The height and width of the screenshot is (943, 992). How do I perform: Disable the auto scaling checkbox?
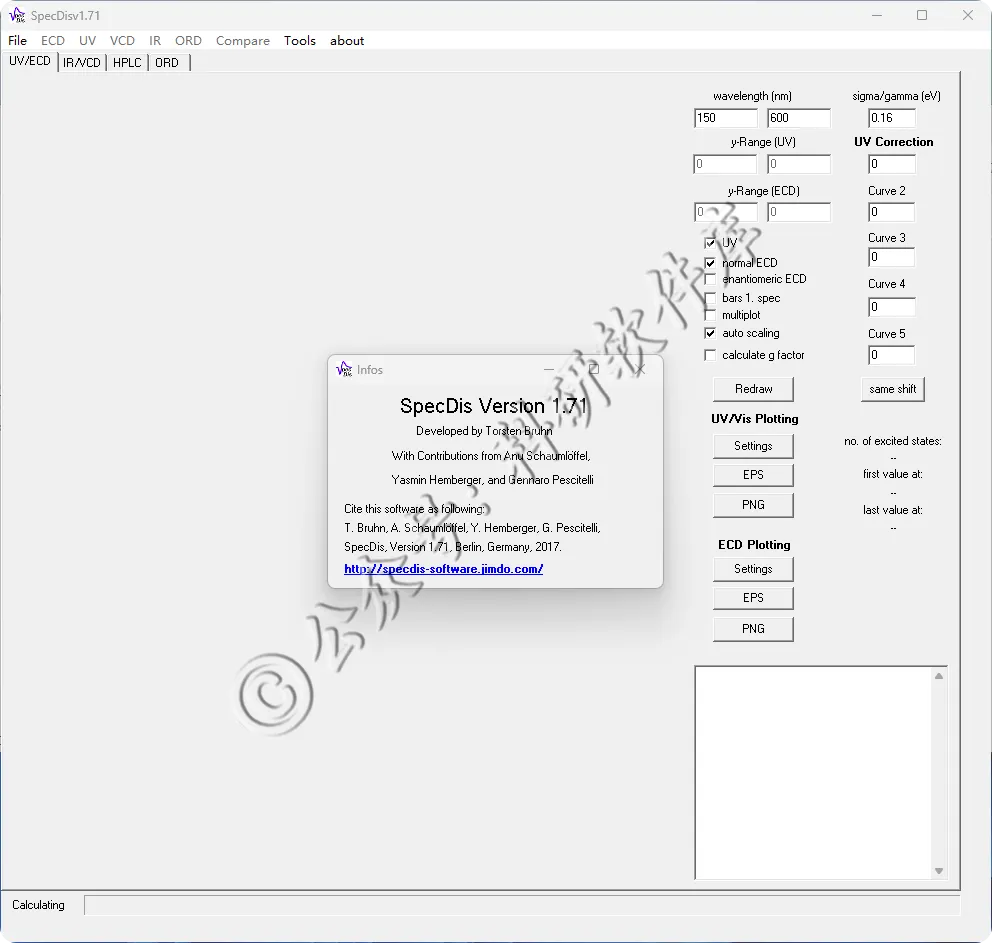pos(710,333)
